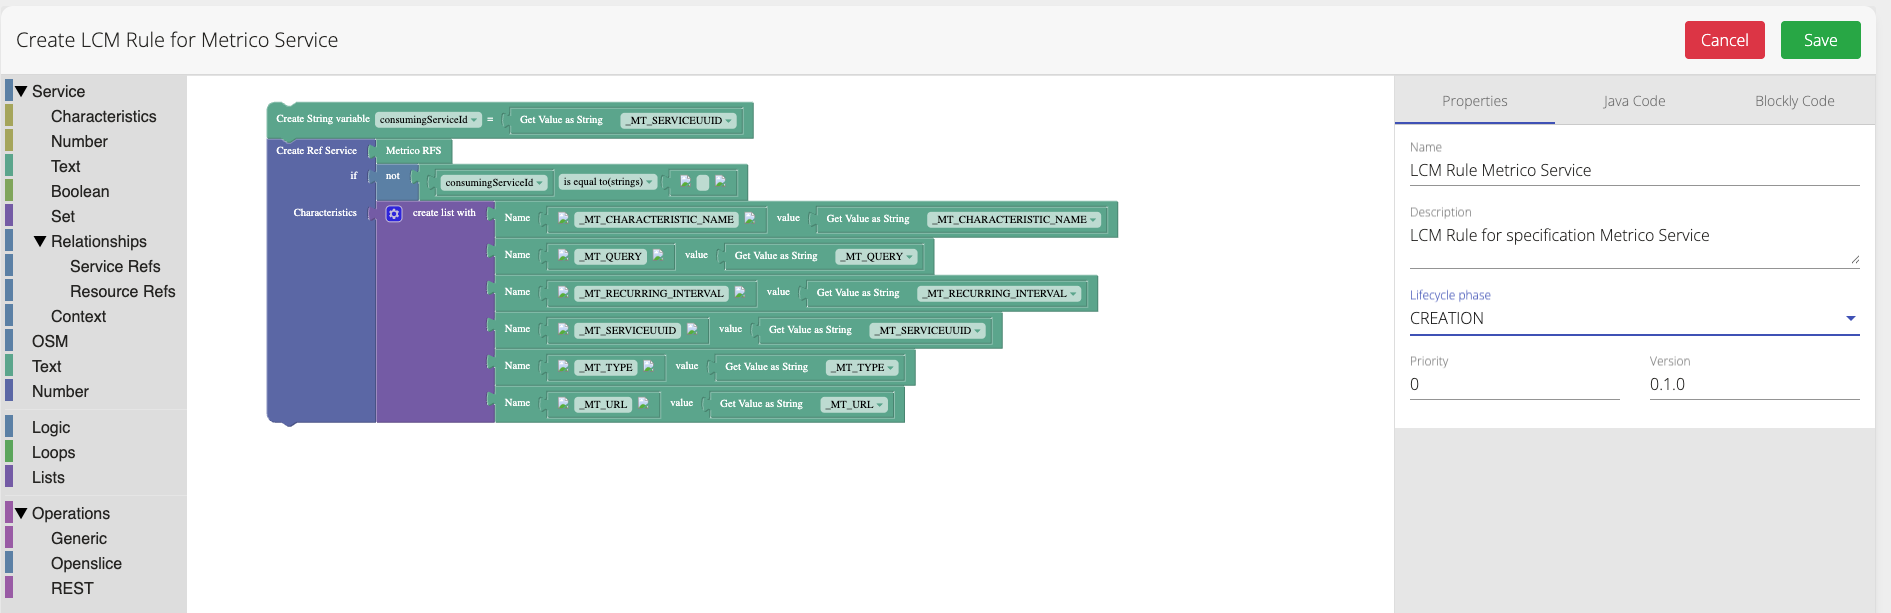1891x613 pixels.
Task: Click closing quote icon after _MT_CHARACTERISTIC_NAME text field
Action: (x=750, y=218)
